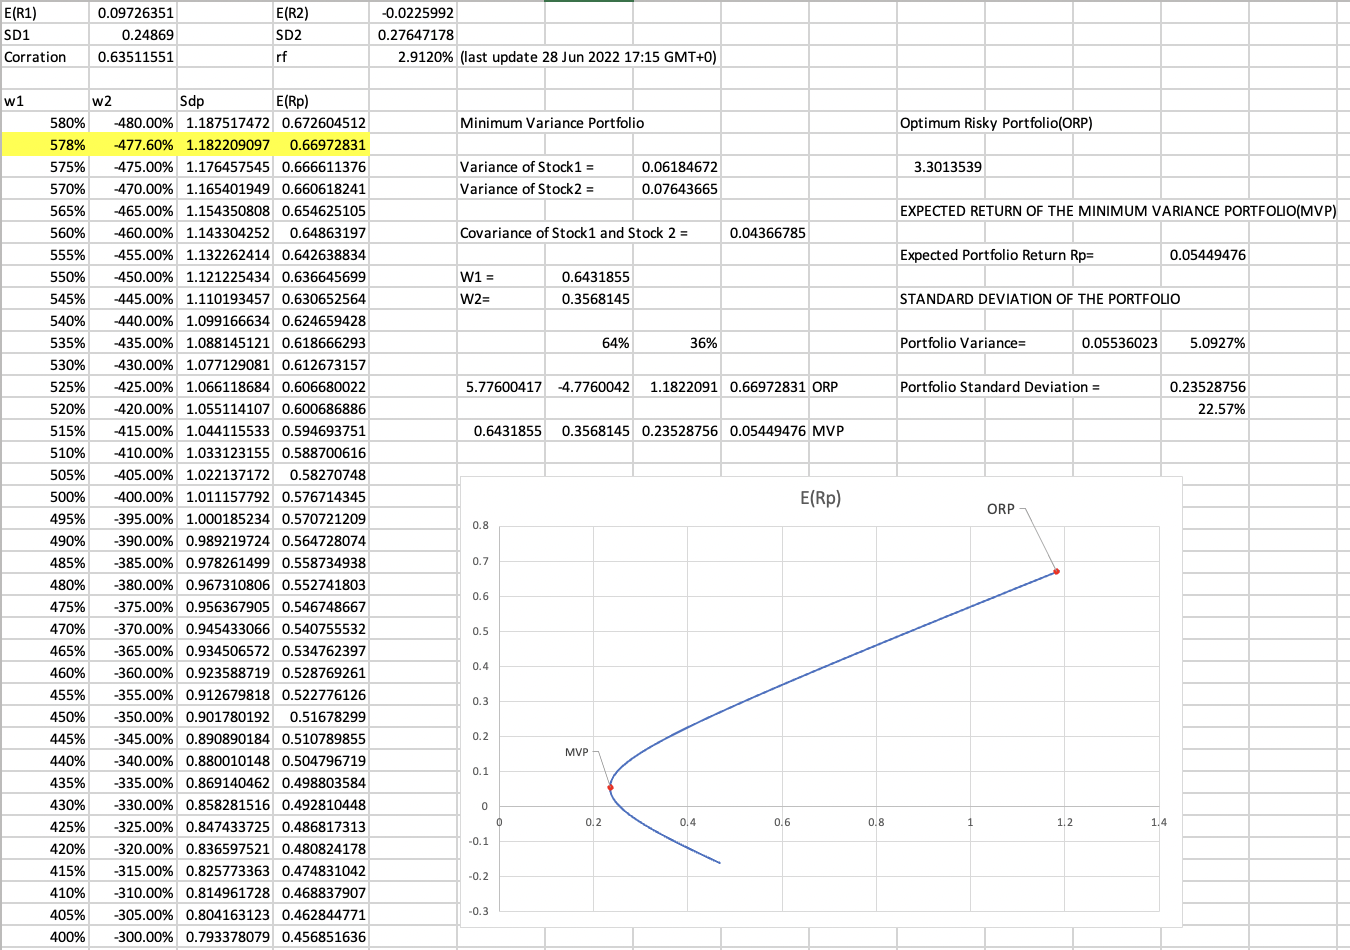Click the ORP data label in chart
1350x950 pixels.
(1001, 509)
